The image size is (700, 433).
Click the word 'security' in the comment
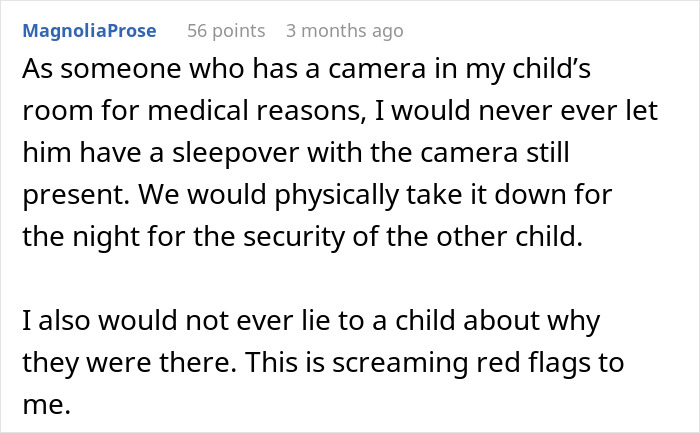coord(295,237)
